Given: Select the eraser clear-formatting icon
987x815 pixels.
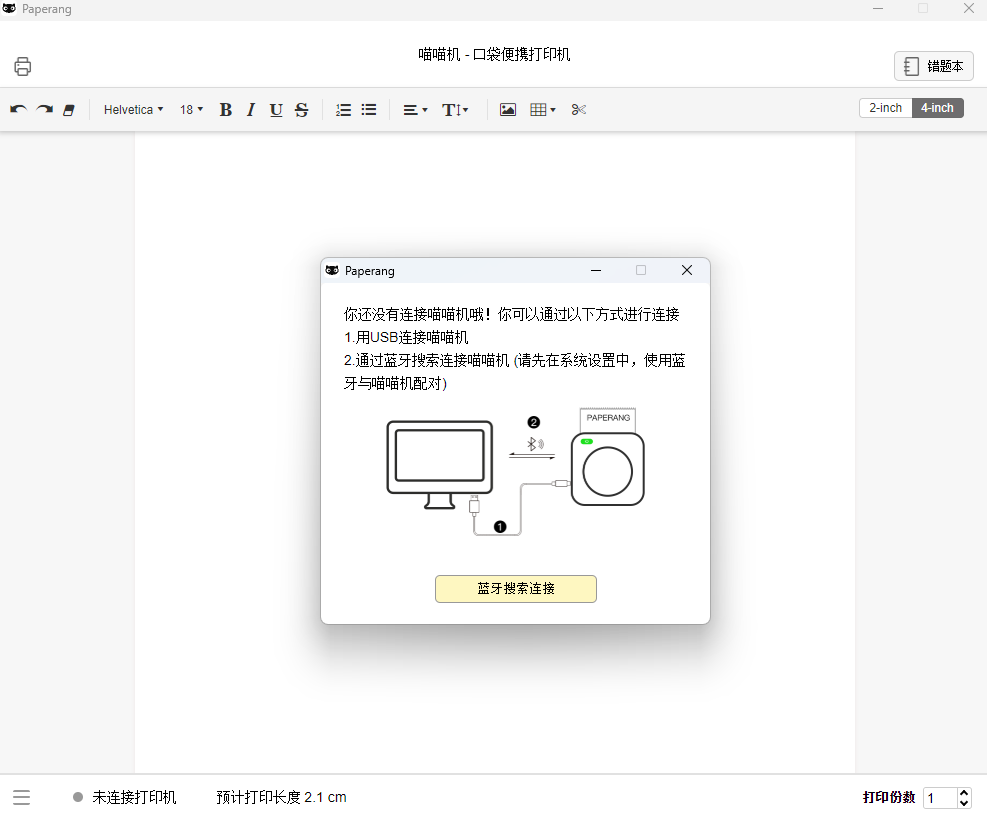Looking at the screenshot, I should click(x=69, y=110).
